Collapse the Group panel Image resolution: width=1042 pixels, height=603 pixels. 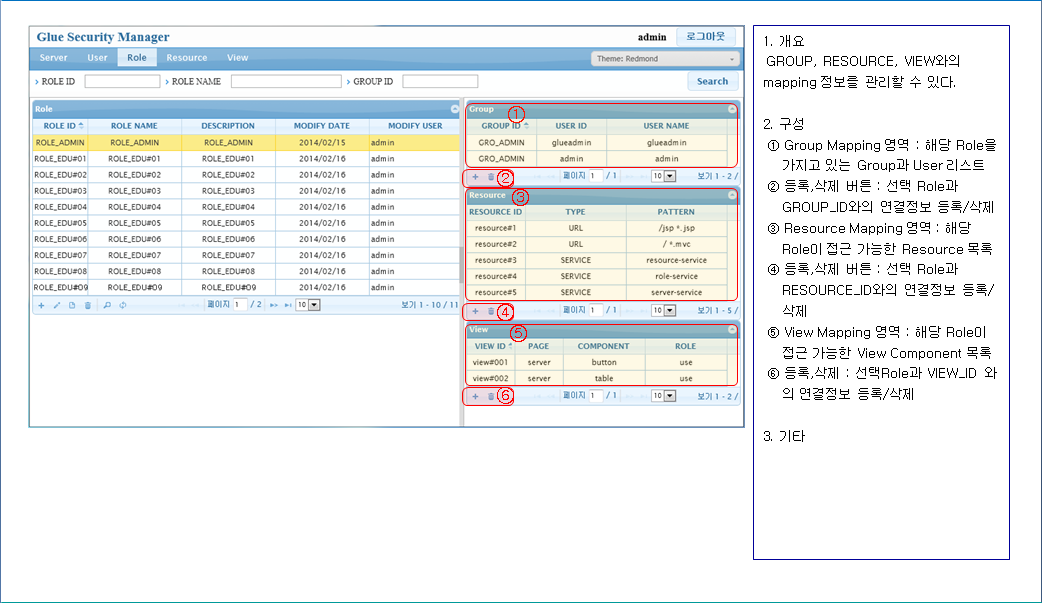click(x=731, y=108)
